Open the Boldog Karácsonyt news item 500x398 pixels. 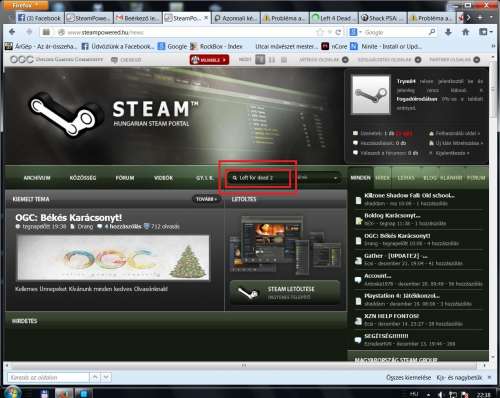[392, 215]
